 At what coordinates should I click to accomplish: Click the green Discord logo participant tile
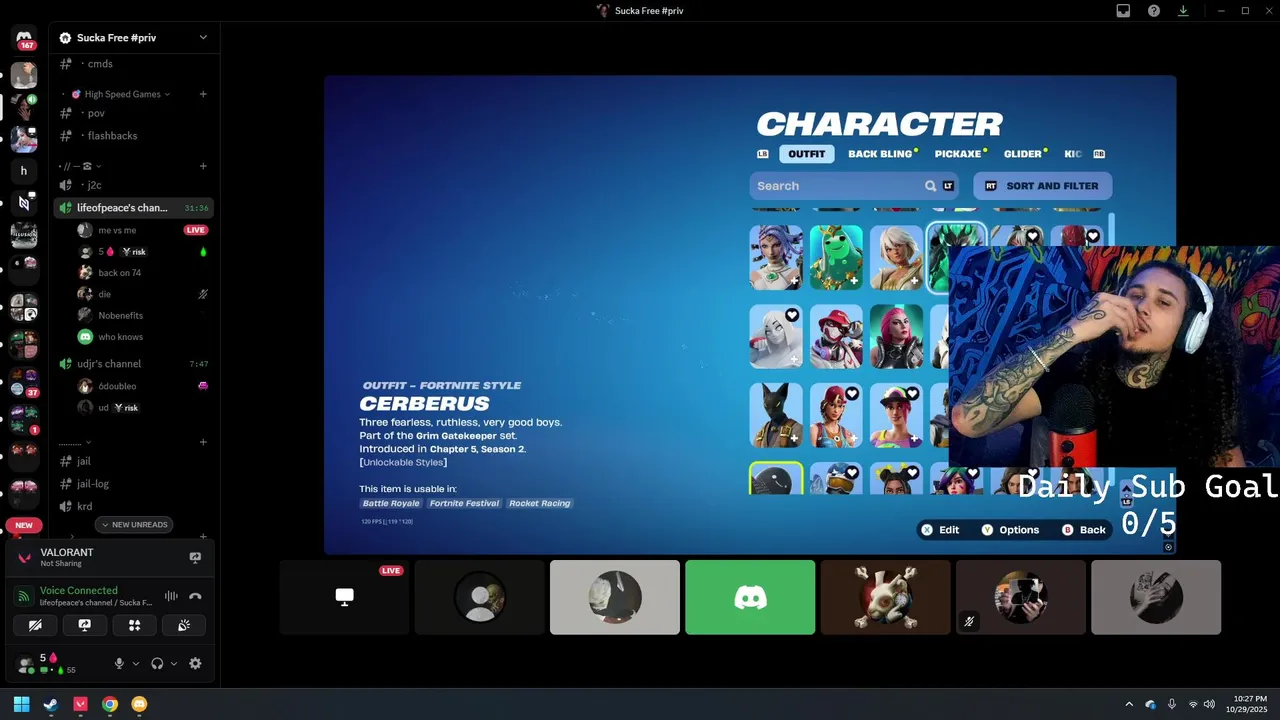coord(750,597)
